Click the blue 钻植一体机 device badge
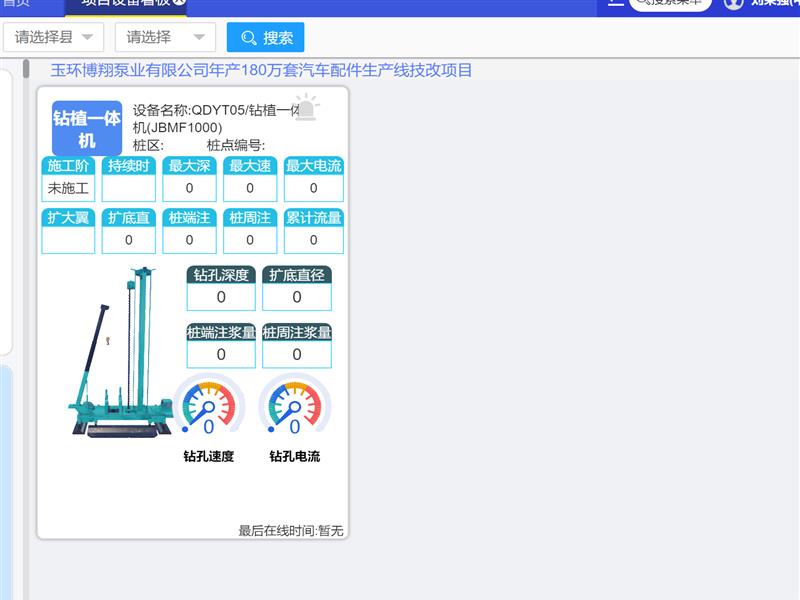This screenshot has height=600, width=800. point(87,128)
